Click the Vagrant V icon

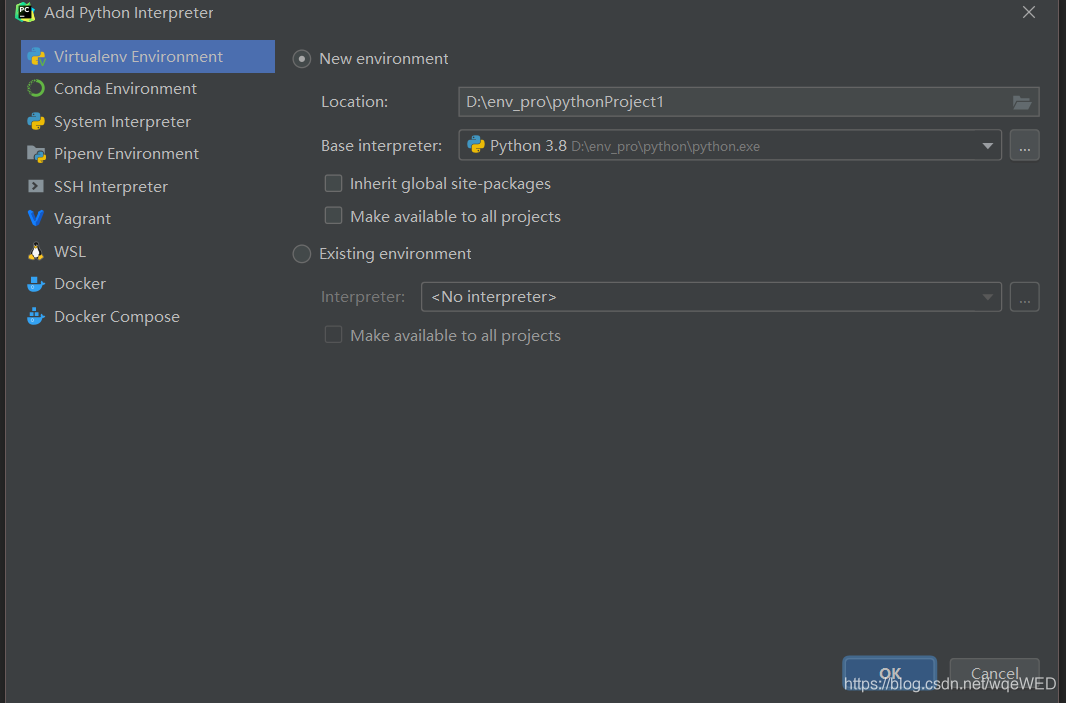click(x=36, y=218)
